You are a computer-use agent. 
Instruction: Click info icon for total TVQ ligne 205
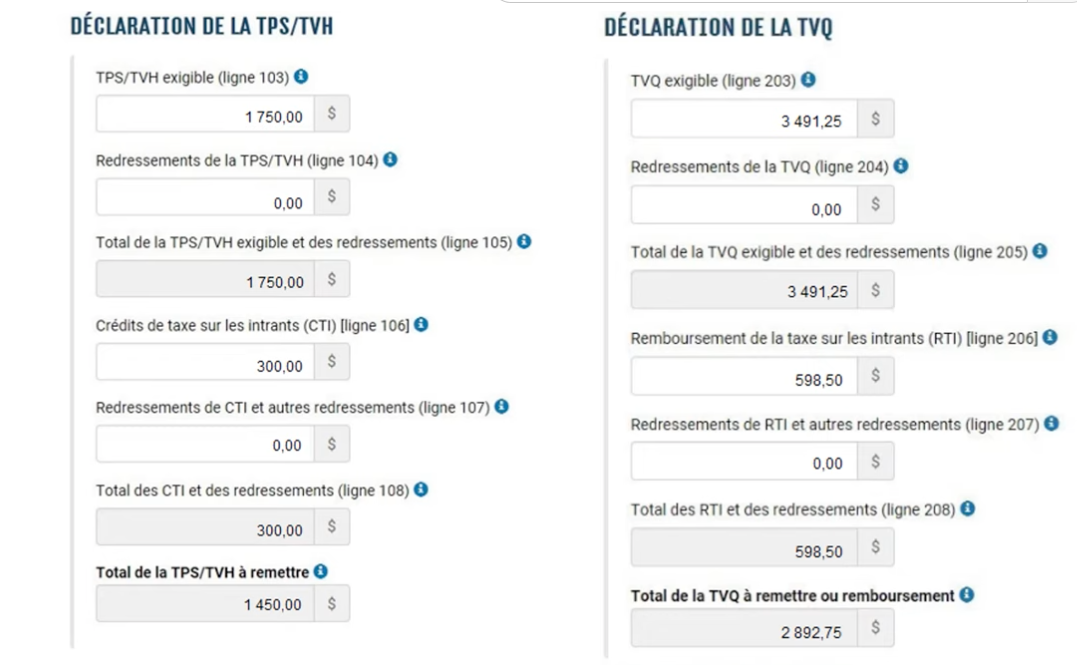[1039, 252]
